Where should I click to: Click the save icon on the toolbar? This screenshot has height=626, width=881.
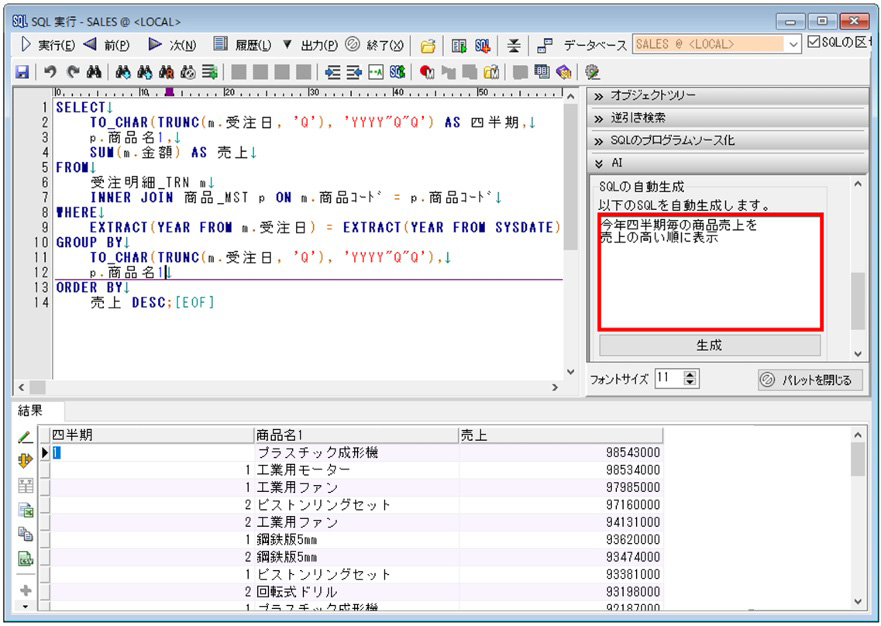click(22, 74)
